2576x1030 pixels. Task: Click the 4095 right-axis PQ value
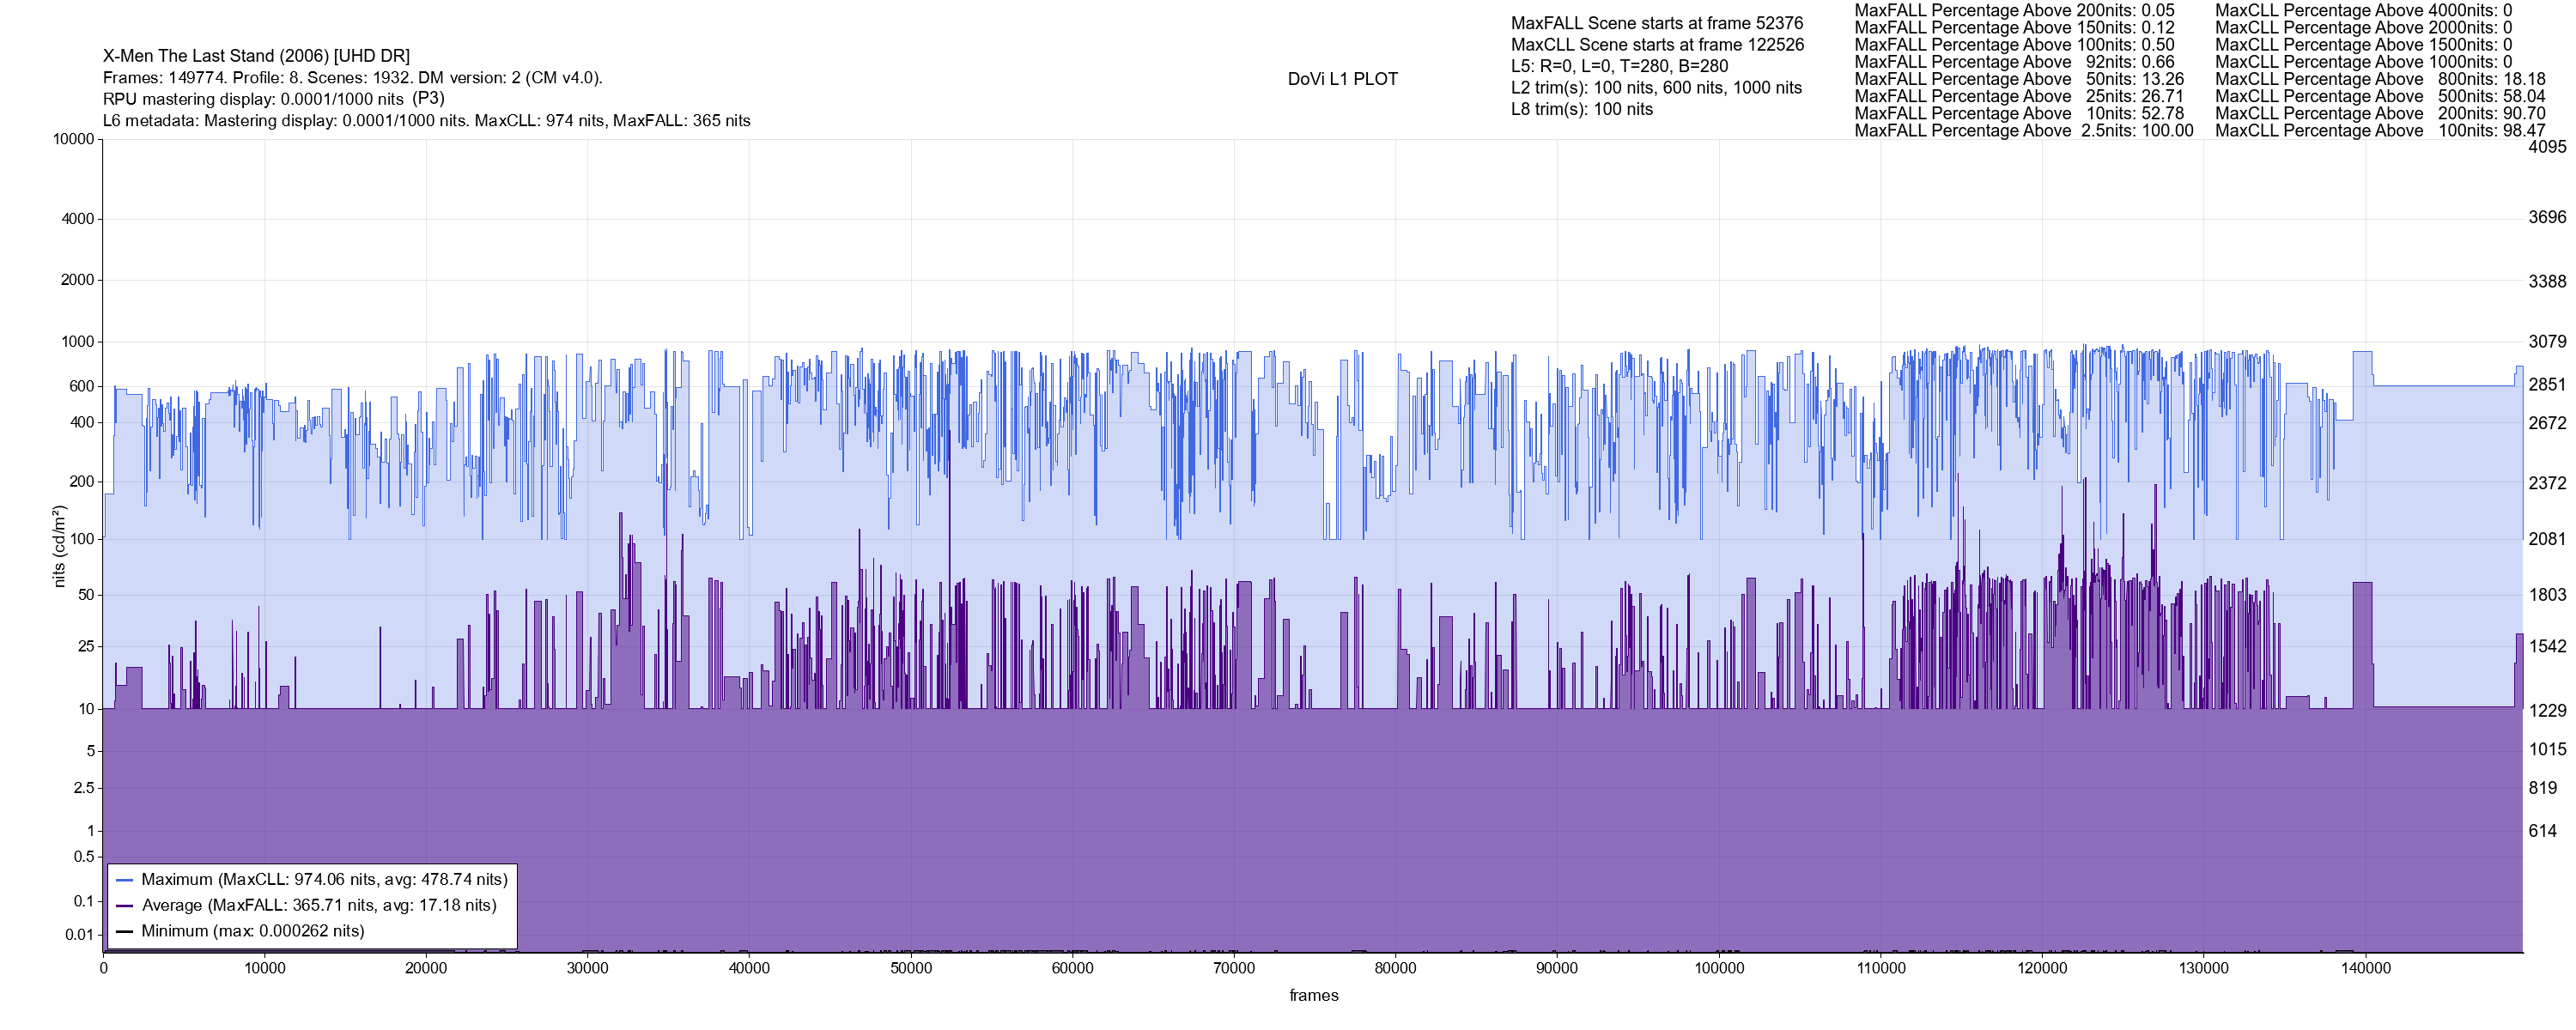point(2547,147)
